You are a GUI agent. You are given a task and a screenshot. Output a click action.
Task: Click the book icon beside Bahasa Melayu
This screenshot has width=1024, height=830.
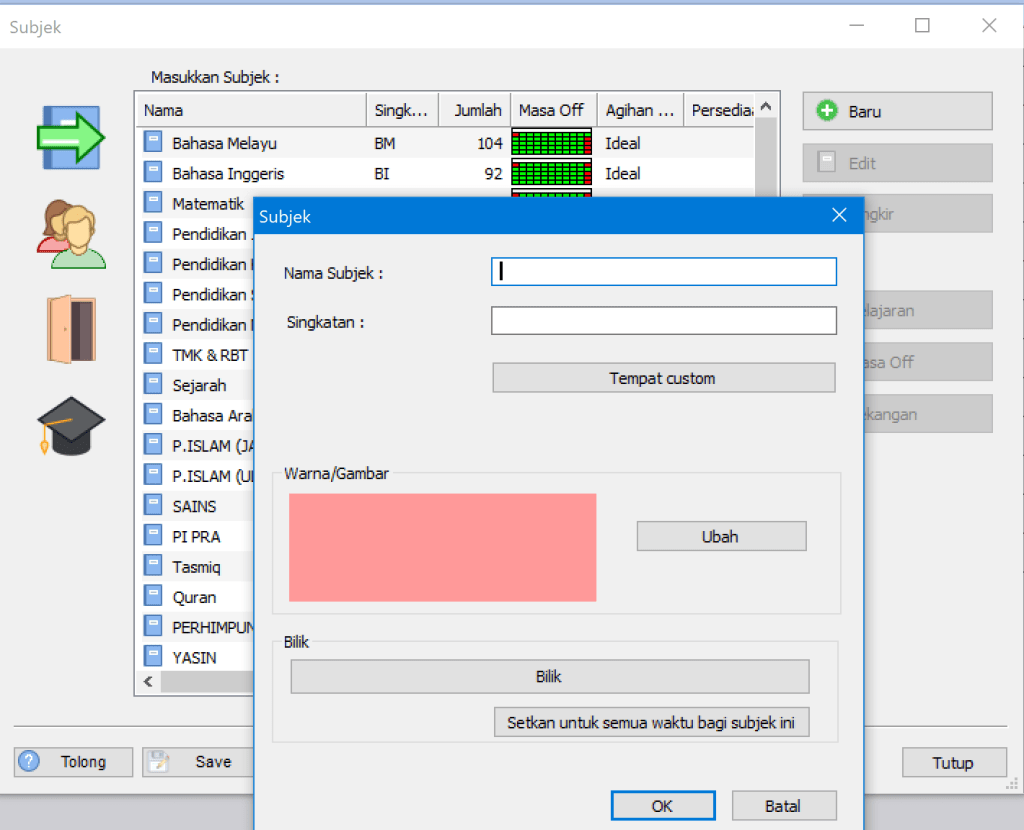coord(153,143)
